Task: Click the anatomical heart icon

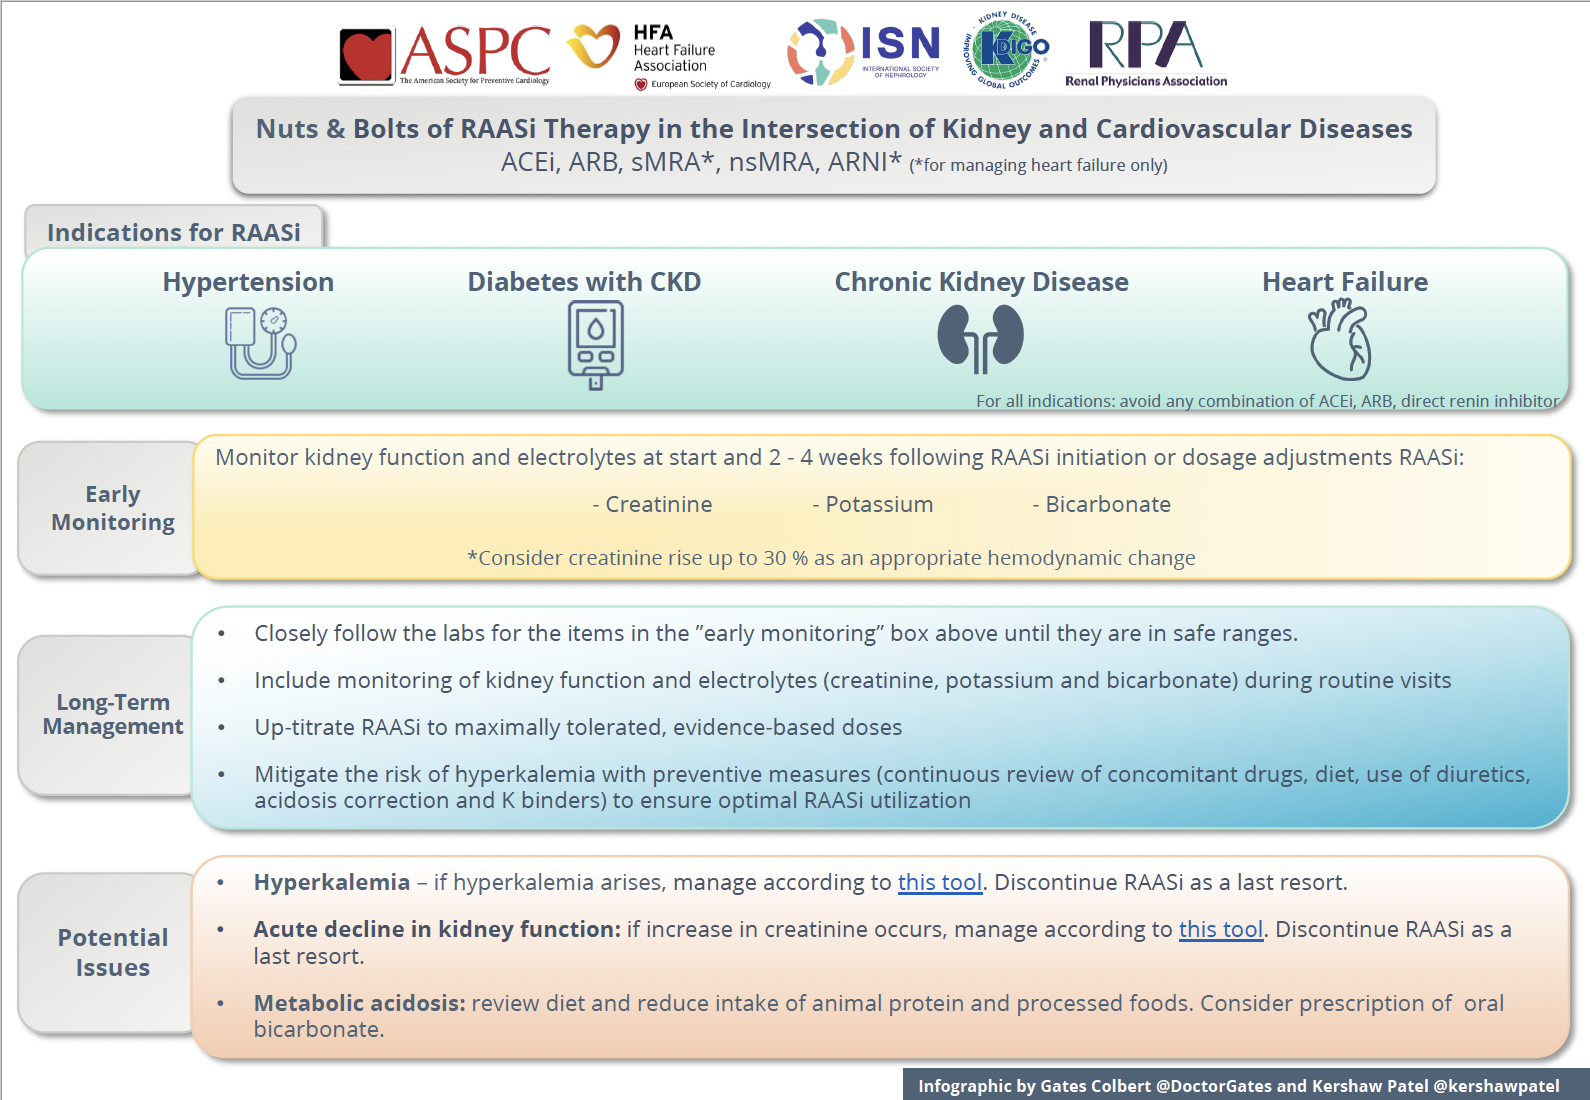Action: coord(1340,340)
